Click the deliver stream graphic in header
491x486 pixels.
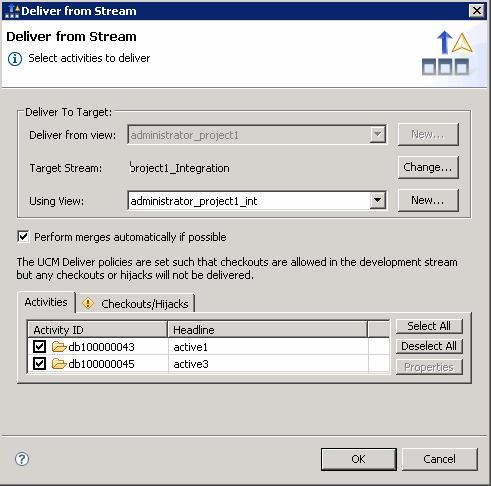coord(447,53)
